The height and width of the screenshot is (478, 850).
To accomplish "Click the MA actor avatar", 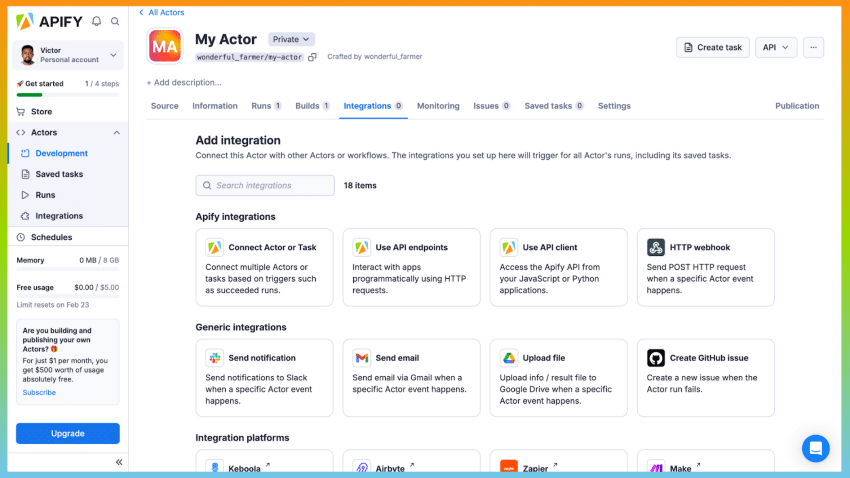I will coord(165,46).
